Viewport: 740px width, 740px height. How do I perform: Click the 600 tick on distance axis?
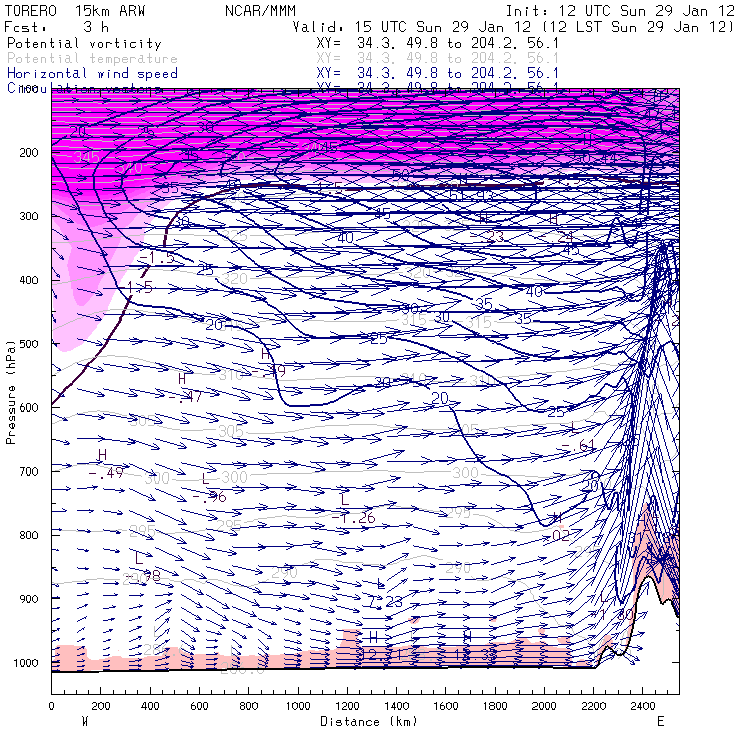[x=199, y=706]
